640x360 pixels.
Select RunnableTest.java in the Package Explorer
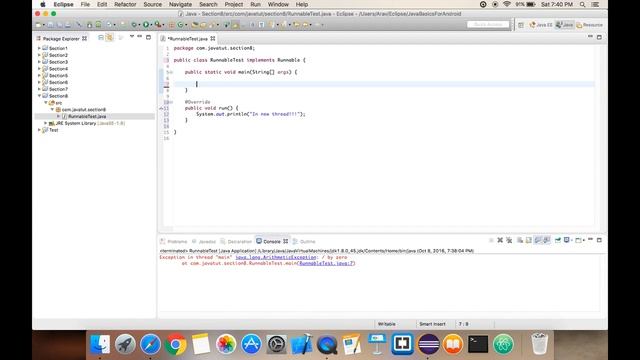tap(87, 116)
